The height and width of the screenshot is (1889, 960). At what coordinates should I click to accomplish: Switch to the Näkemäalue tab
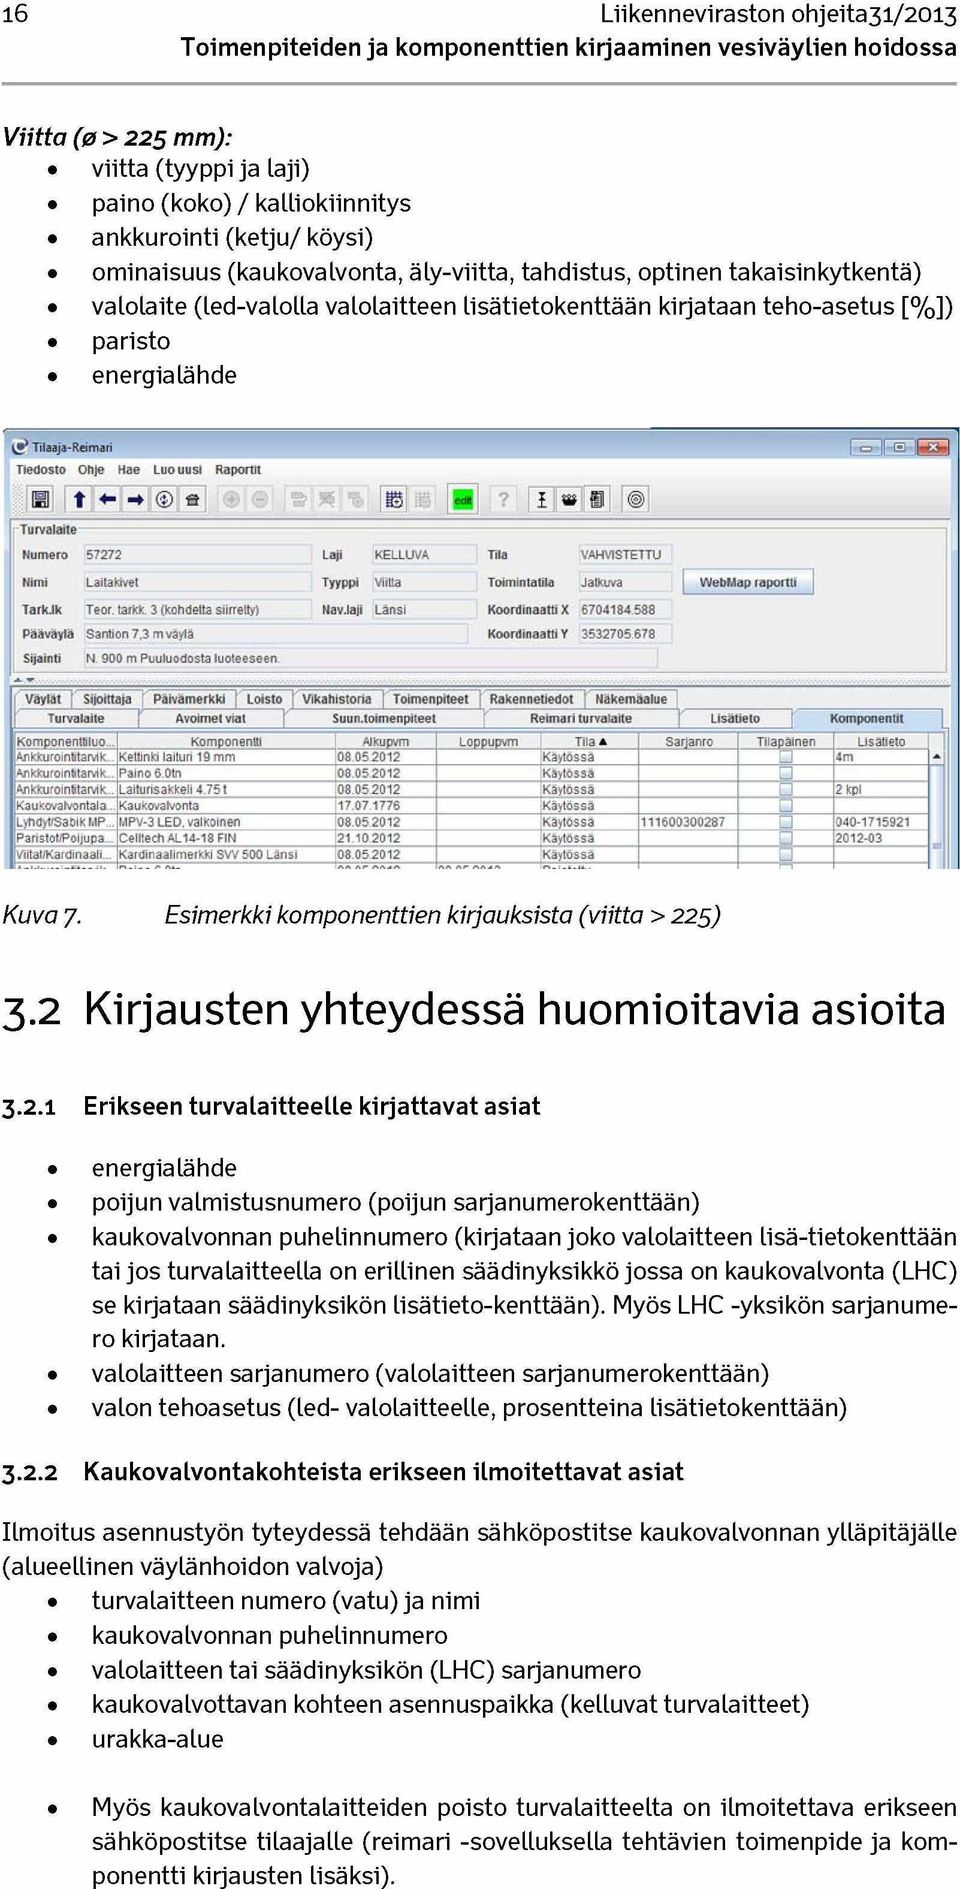631,699
